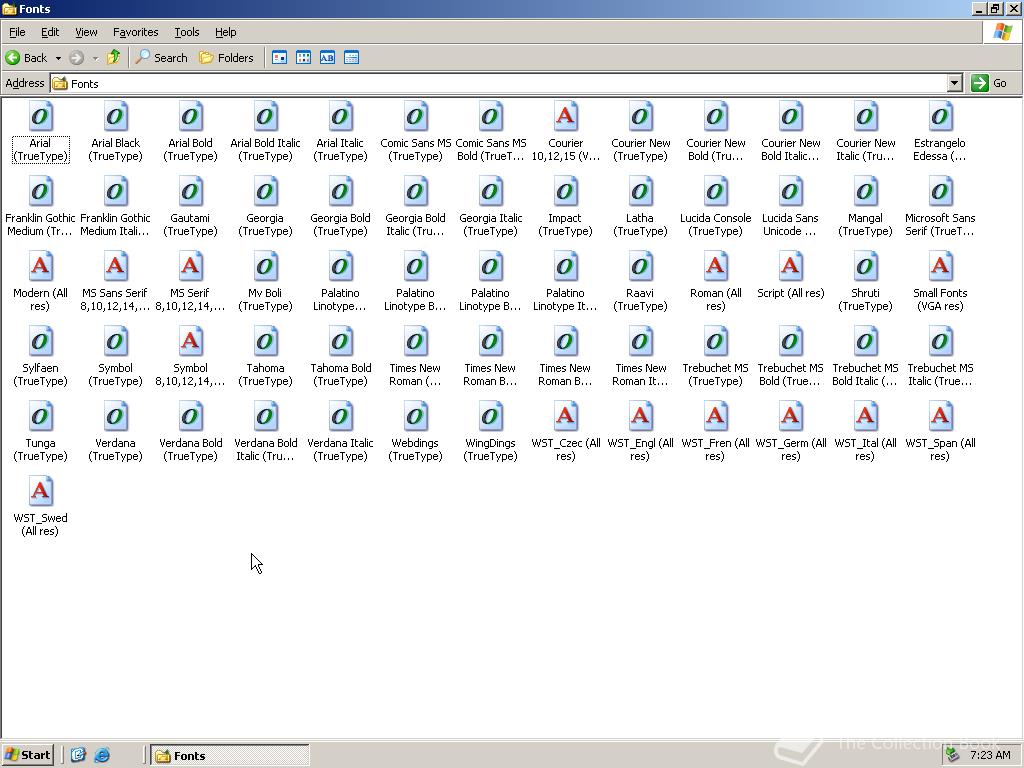Click the Fonts taskbar button
This screenshot has height=768, width=1024.
(x=230, y=756)
